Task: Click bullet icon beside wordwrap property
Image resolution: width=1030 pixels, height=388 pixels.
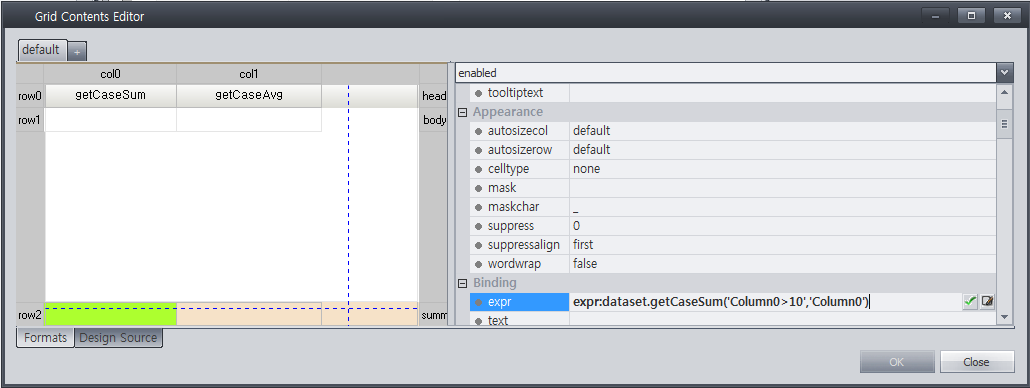Action: point(478,264)
